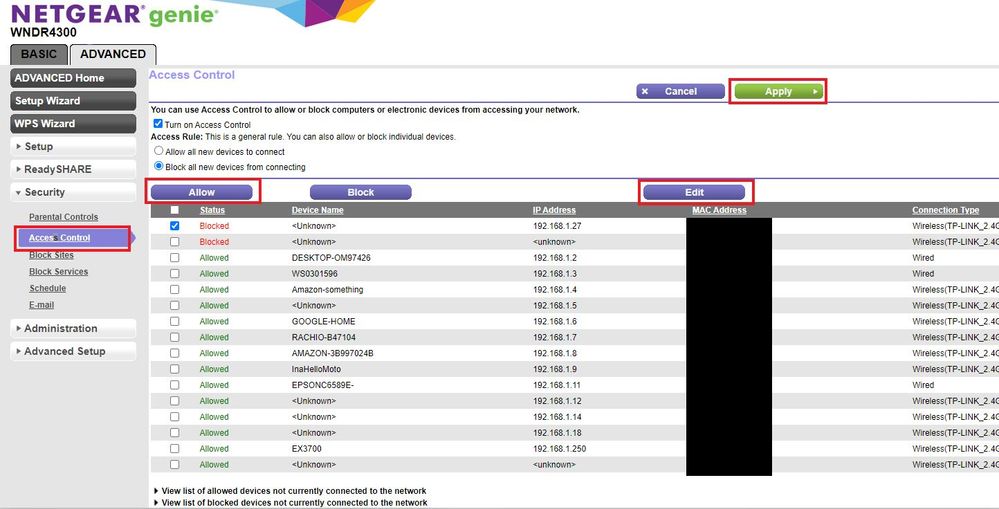This screenshot has height=509, width=999.
Task: Open the WPS Wizard sidebar item
Action: point(73,124)
